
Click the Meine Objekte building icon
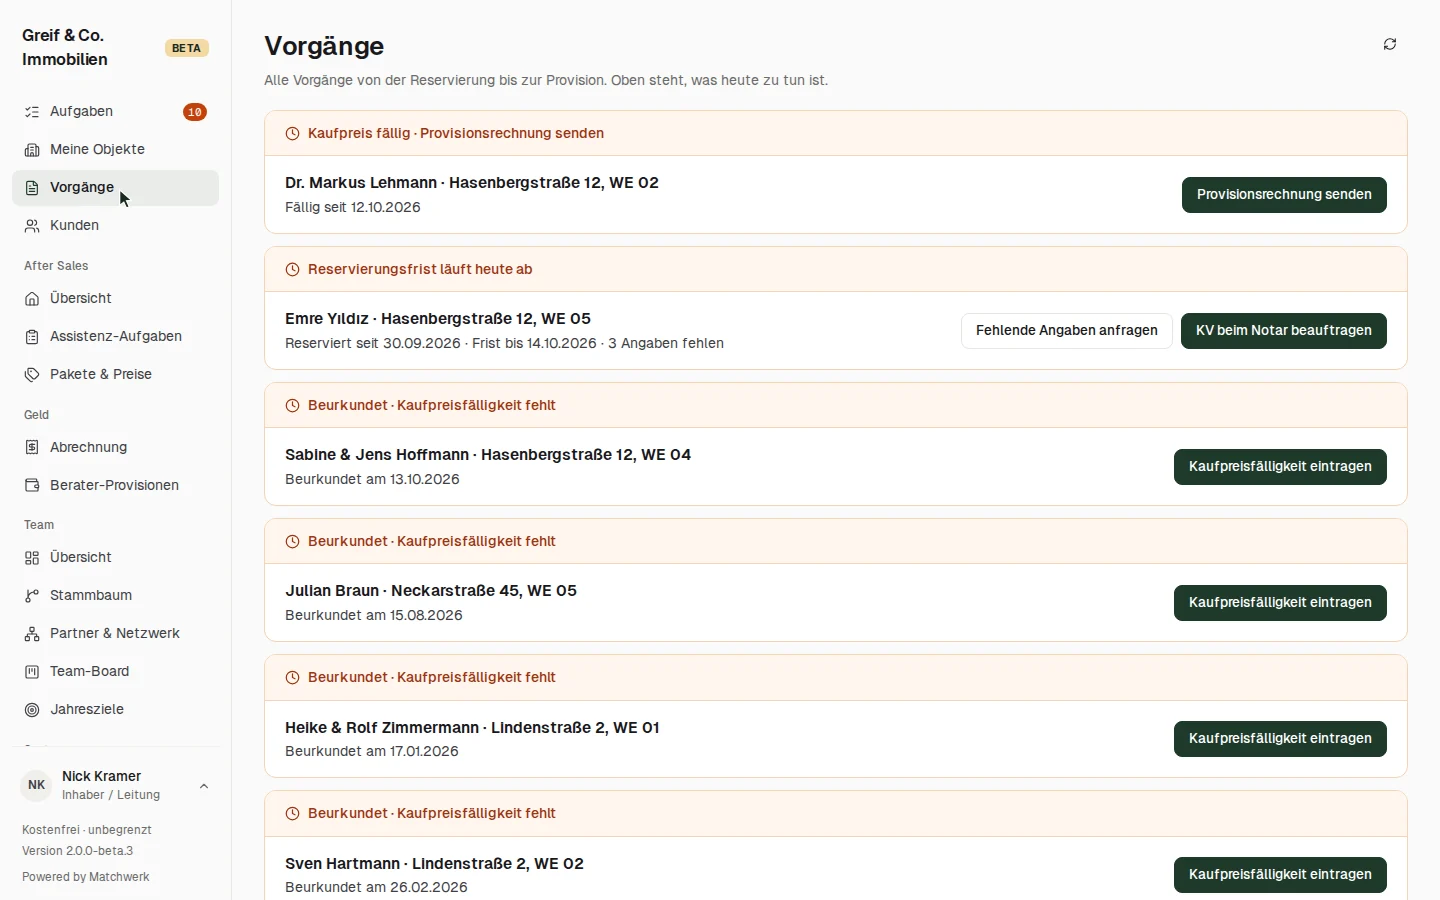(32, 150)
